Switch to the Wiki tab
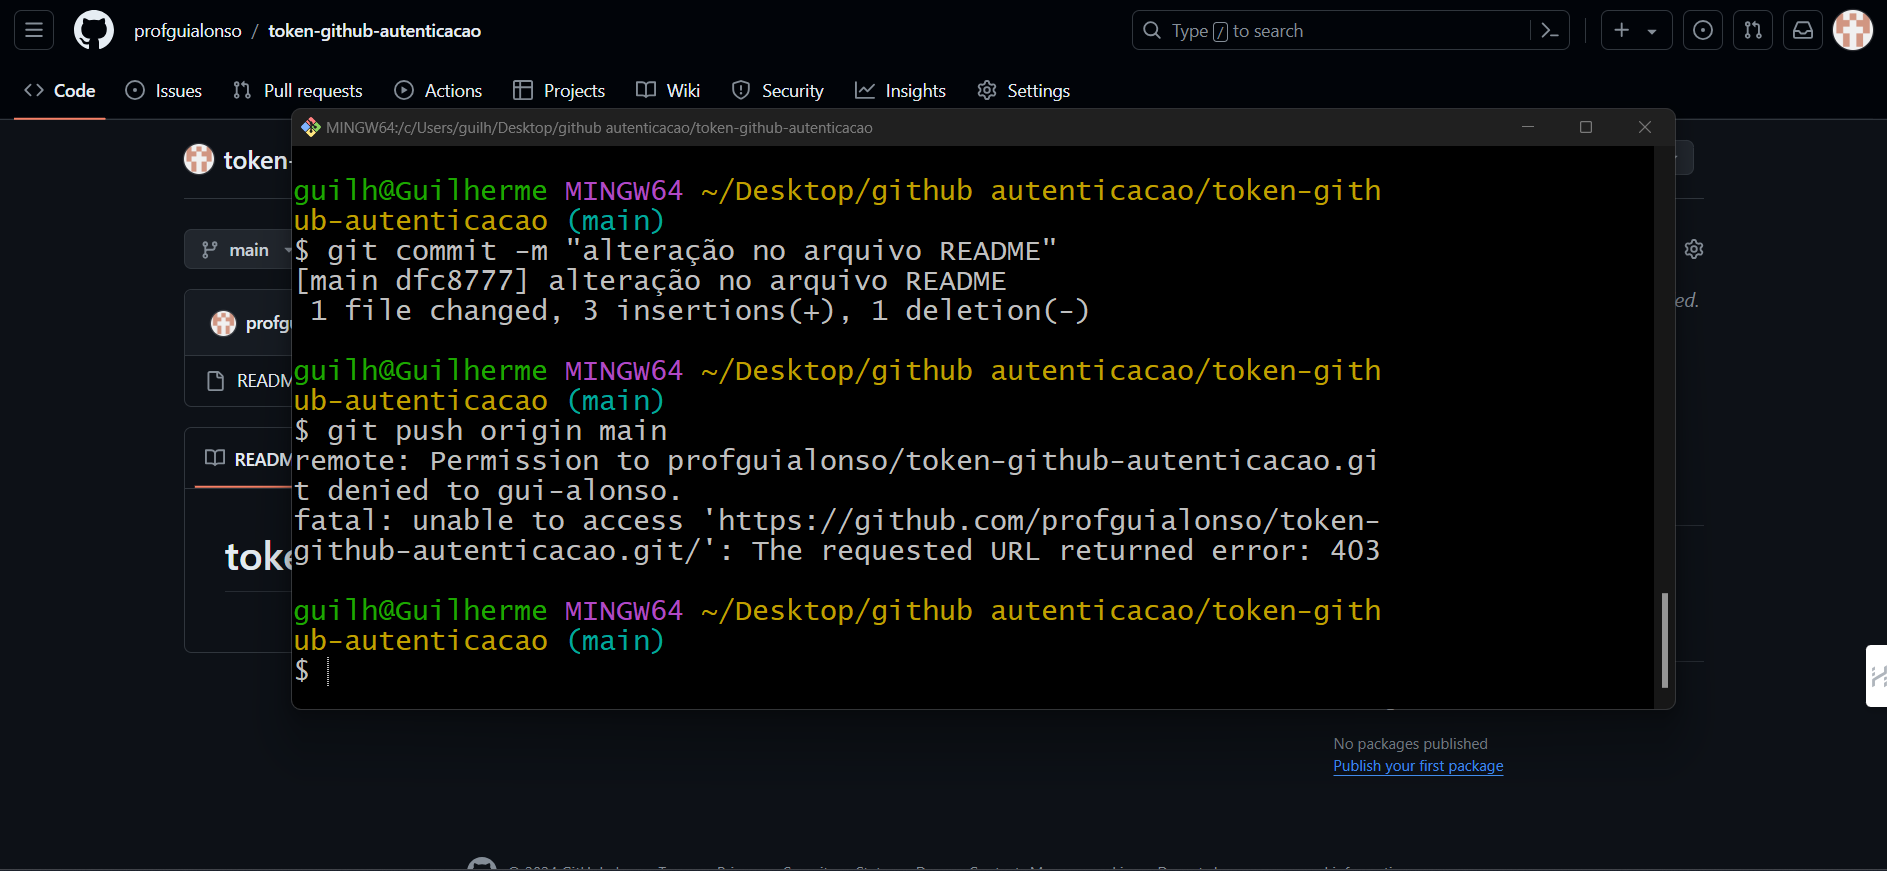The width and height of the screenshot is (1887, 871). [668, 91]
